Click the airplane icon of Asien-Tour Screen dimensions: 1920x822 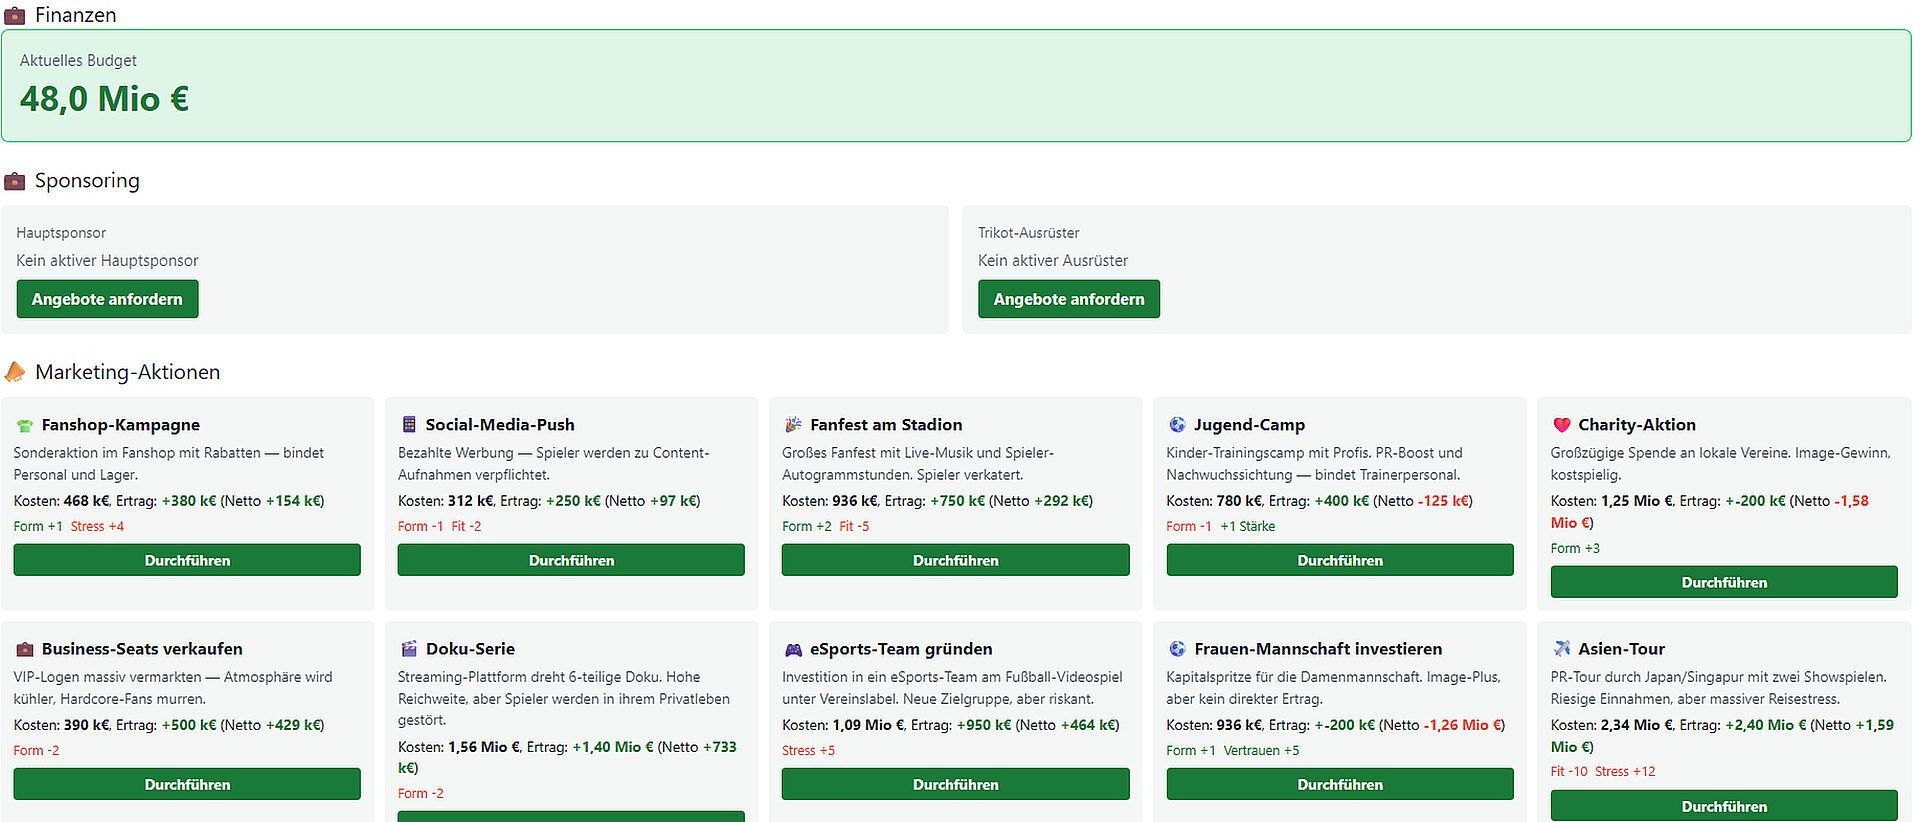pos(1561,649)
